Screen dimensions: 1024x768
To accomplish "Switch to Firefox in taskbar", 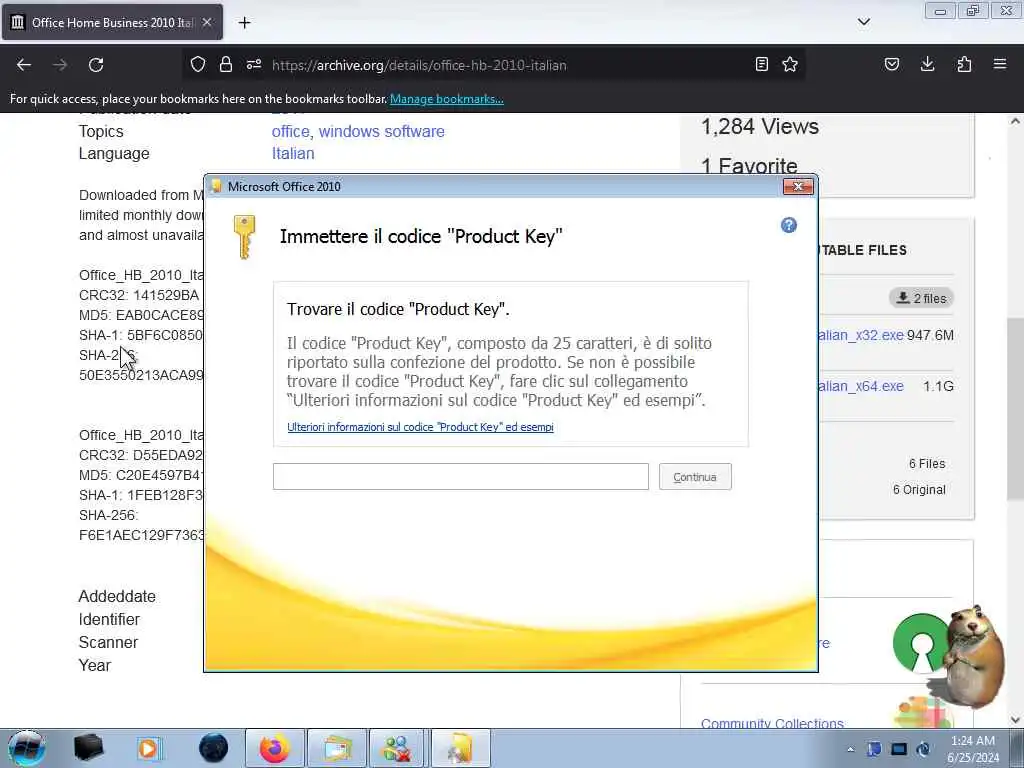I will [x=275, y=748].
